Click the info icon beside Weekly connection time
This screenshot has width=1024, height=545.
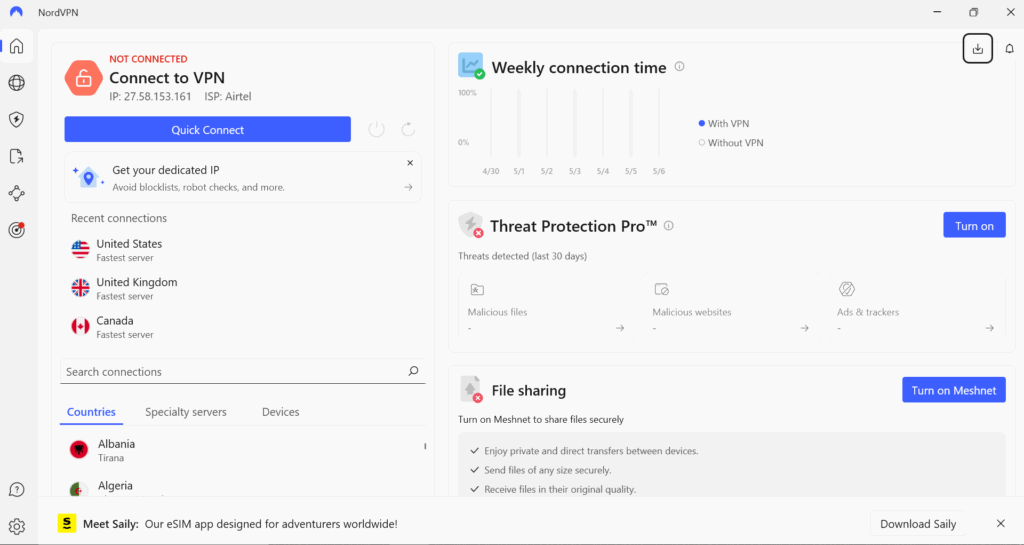click(x=679, y=67)
